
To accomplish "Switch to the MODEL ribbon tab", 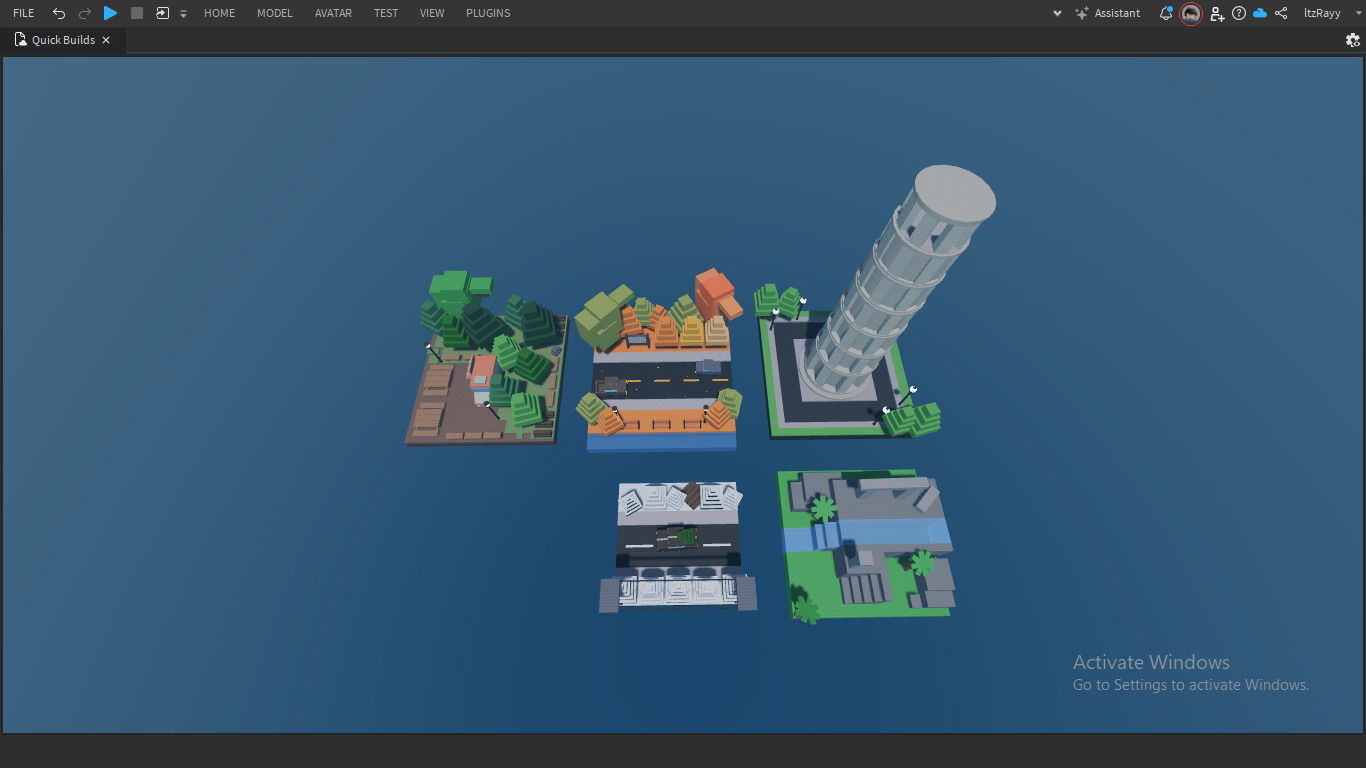I will click(274, 13).
